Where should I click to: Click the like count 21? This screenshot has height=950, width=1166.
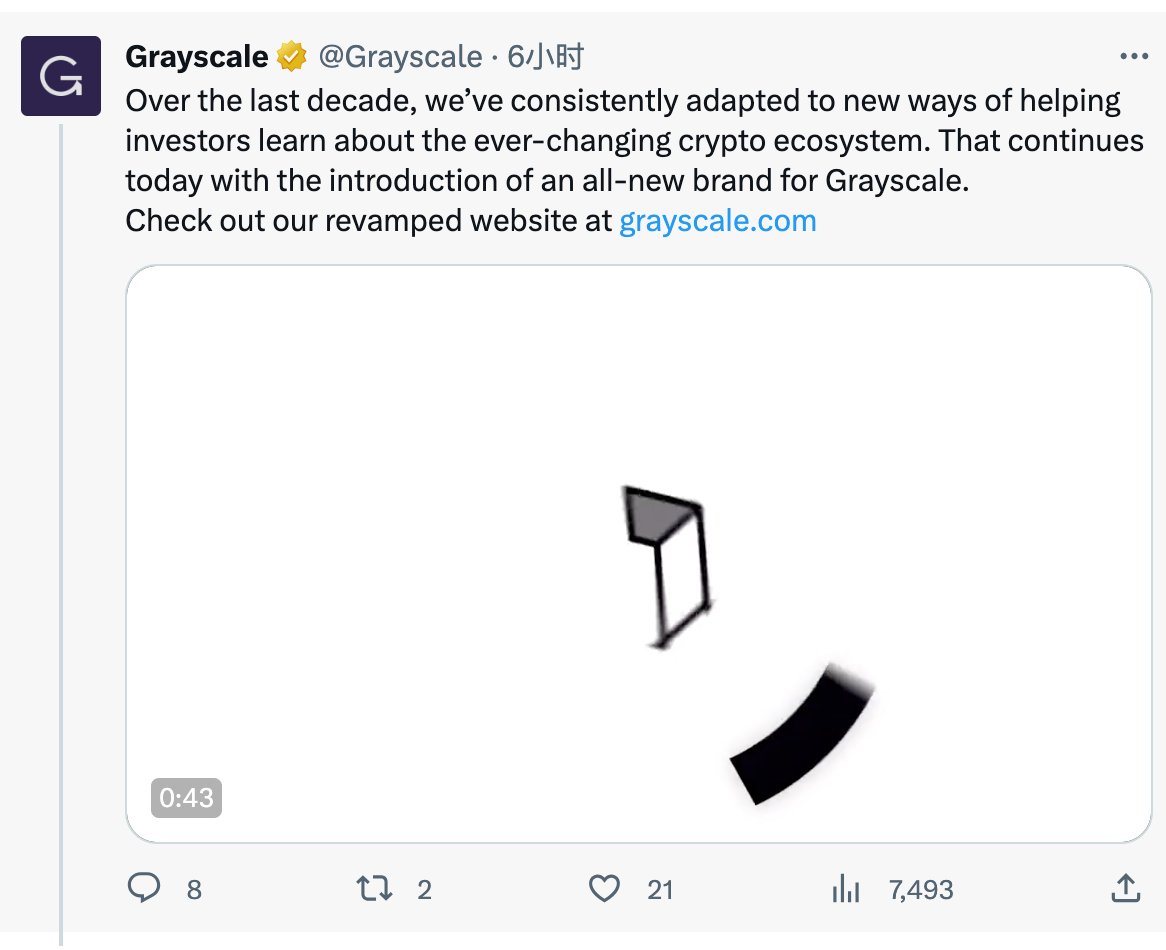click(x=660, y=889)
